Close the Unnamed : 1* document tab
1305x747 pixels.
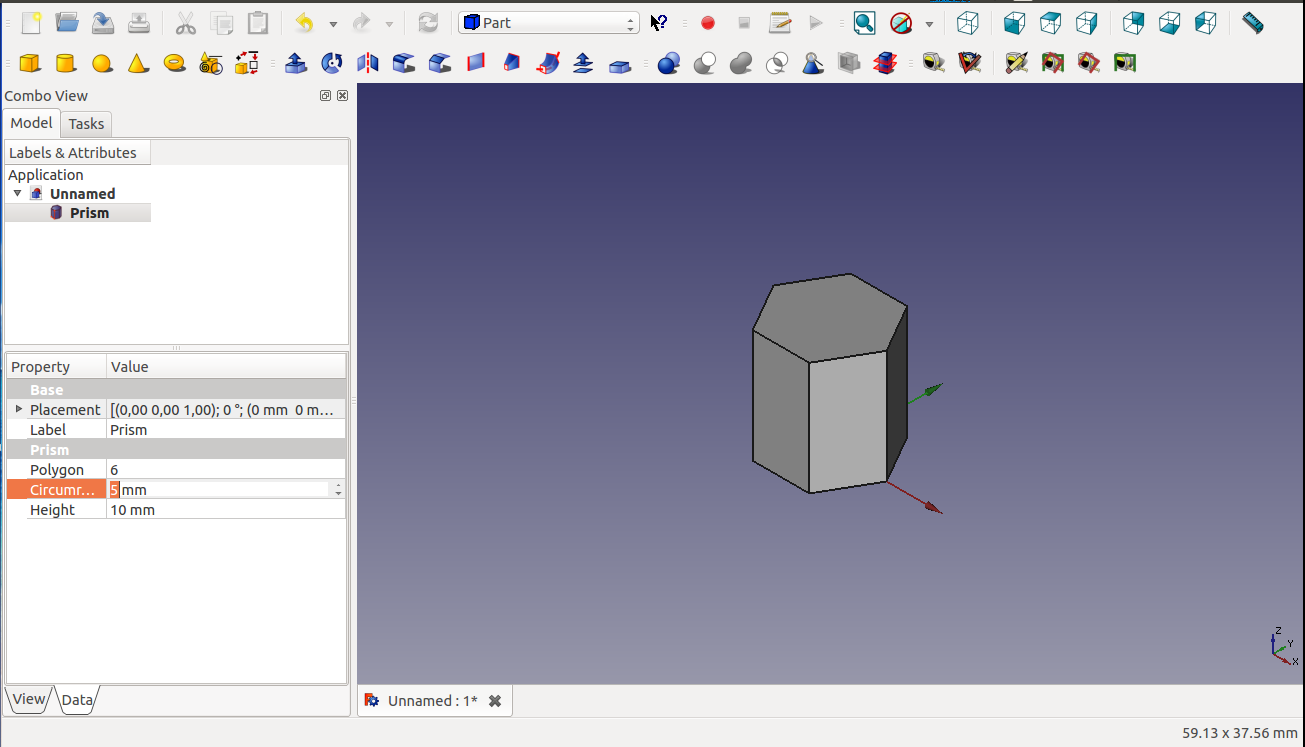coord(495,701)
